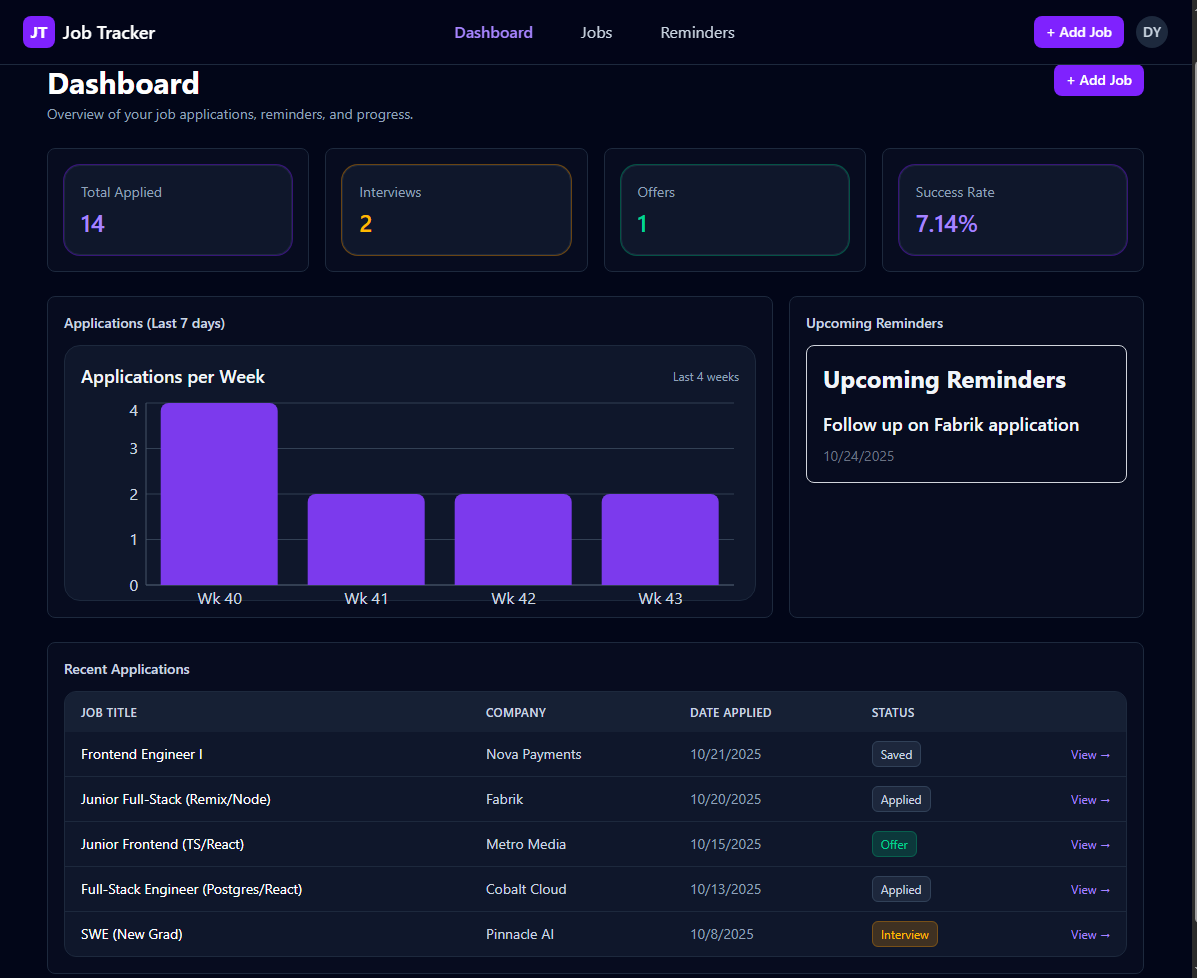This screenshot has height=978, width=1197.
Task: Click the Wk 40 bar in the chart
Action: point(219,494)
